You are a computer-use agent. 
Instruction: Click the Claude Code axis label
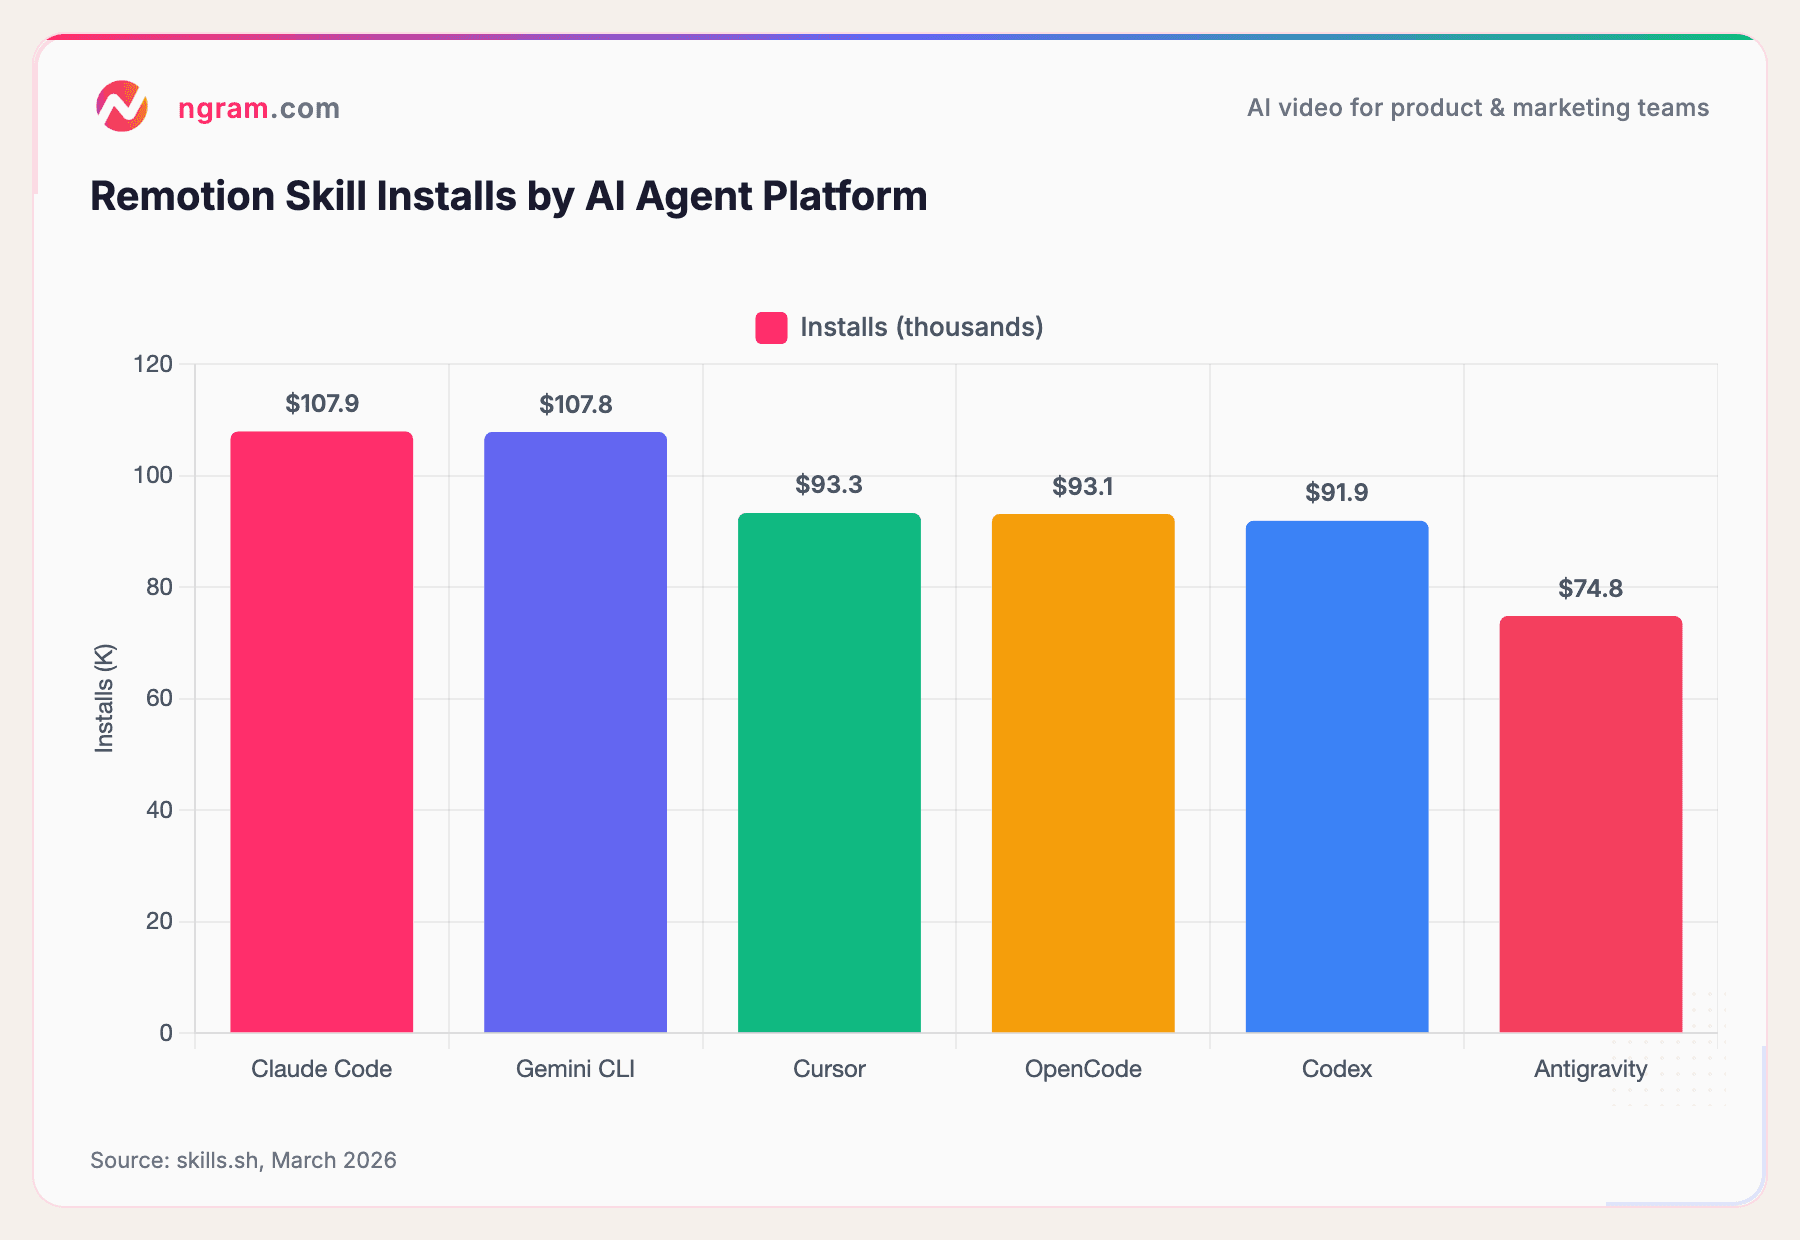click(x=321, y=1068)
